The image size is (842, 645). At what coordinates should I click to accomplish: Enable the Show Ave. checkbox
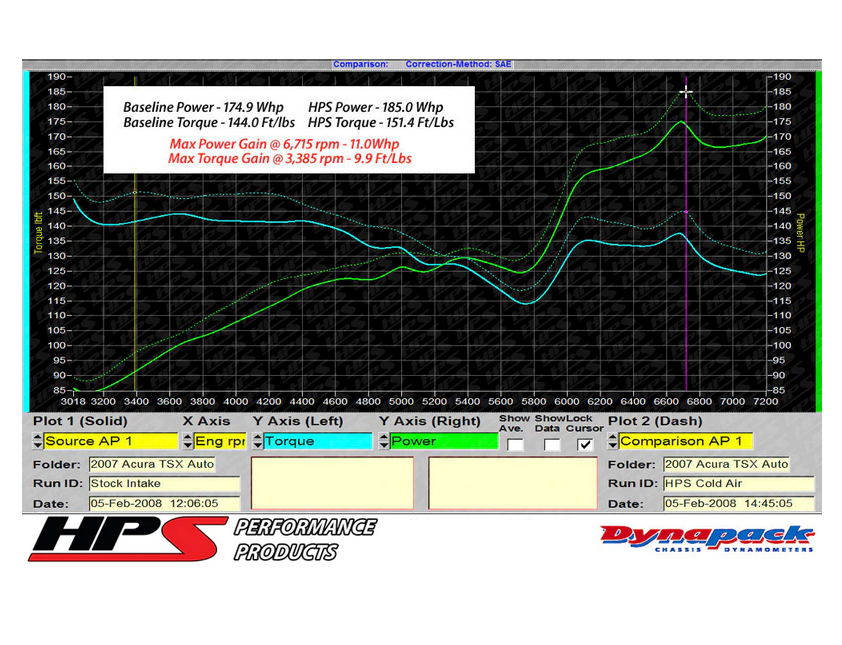tap(515, 443)
